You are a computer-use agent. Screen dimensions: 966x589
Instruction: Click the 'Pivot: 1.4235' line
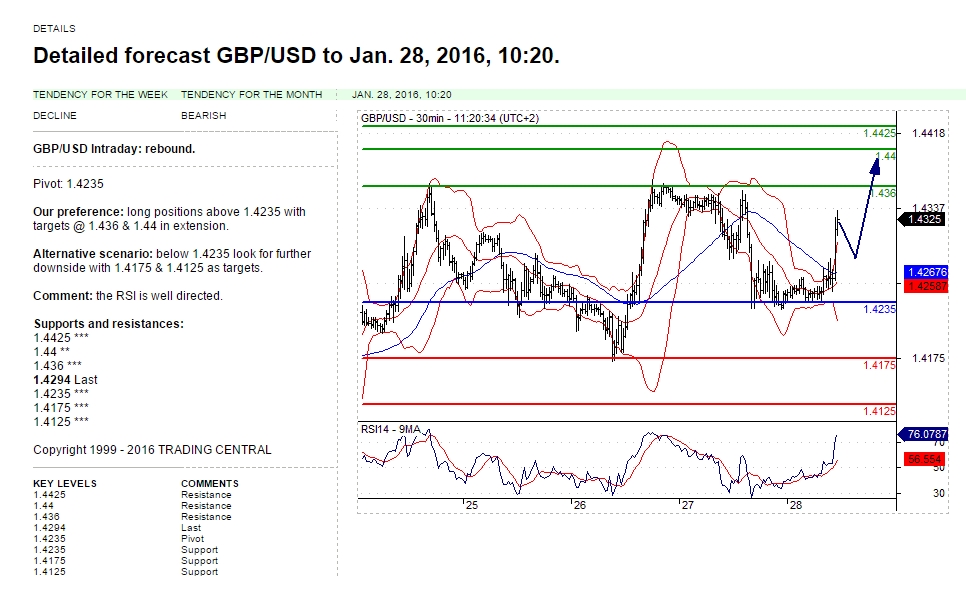point(68,184)
